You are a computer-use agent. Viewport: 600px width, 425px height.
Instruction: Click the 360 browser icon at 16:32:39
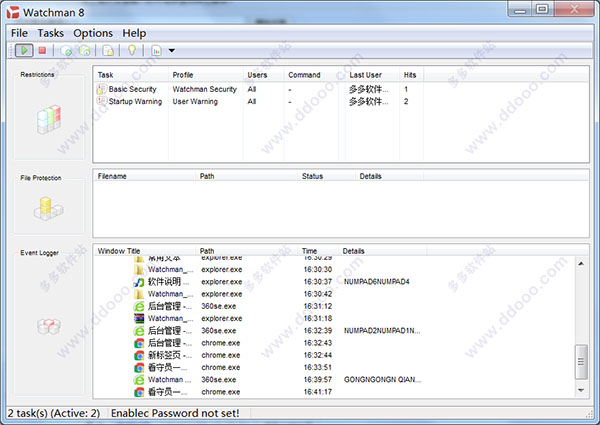point(139,331)
